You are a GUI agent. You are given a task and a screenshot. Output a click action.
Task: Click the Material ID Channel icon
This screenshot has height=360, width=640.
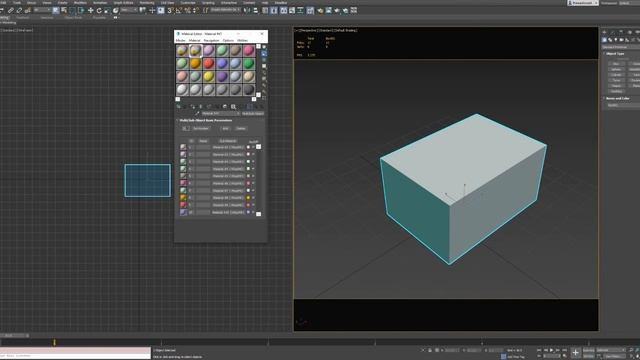(x=233, y=107)
